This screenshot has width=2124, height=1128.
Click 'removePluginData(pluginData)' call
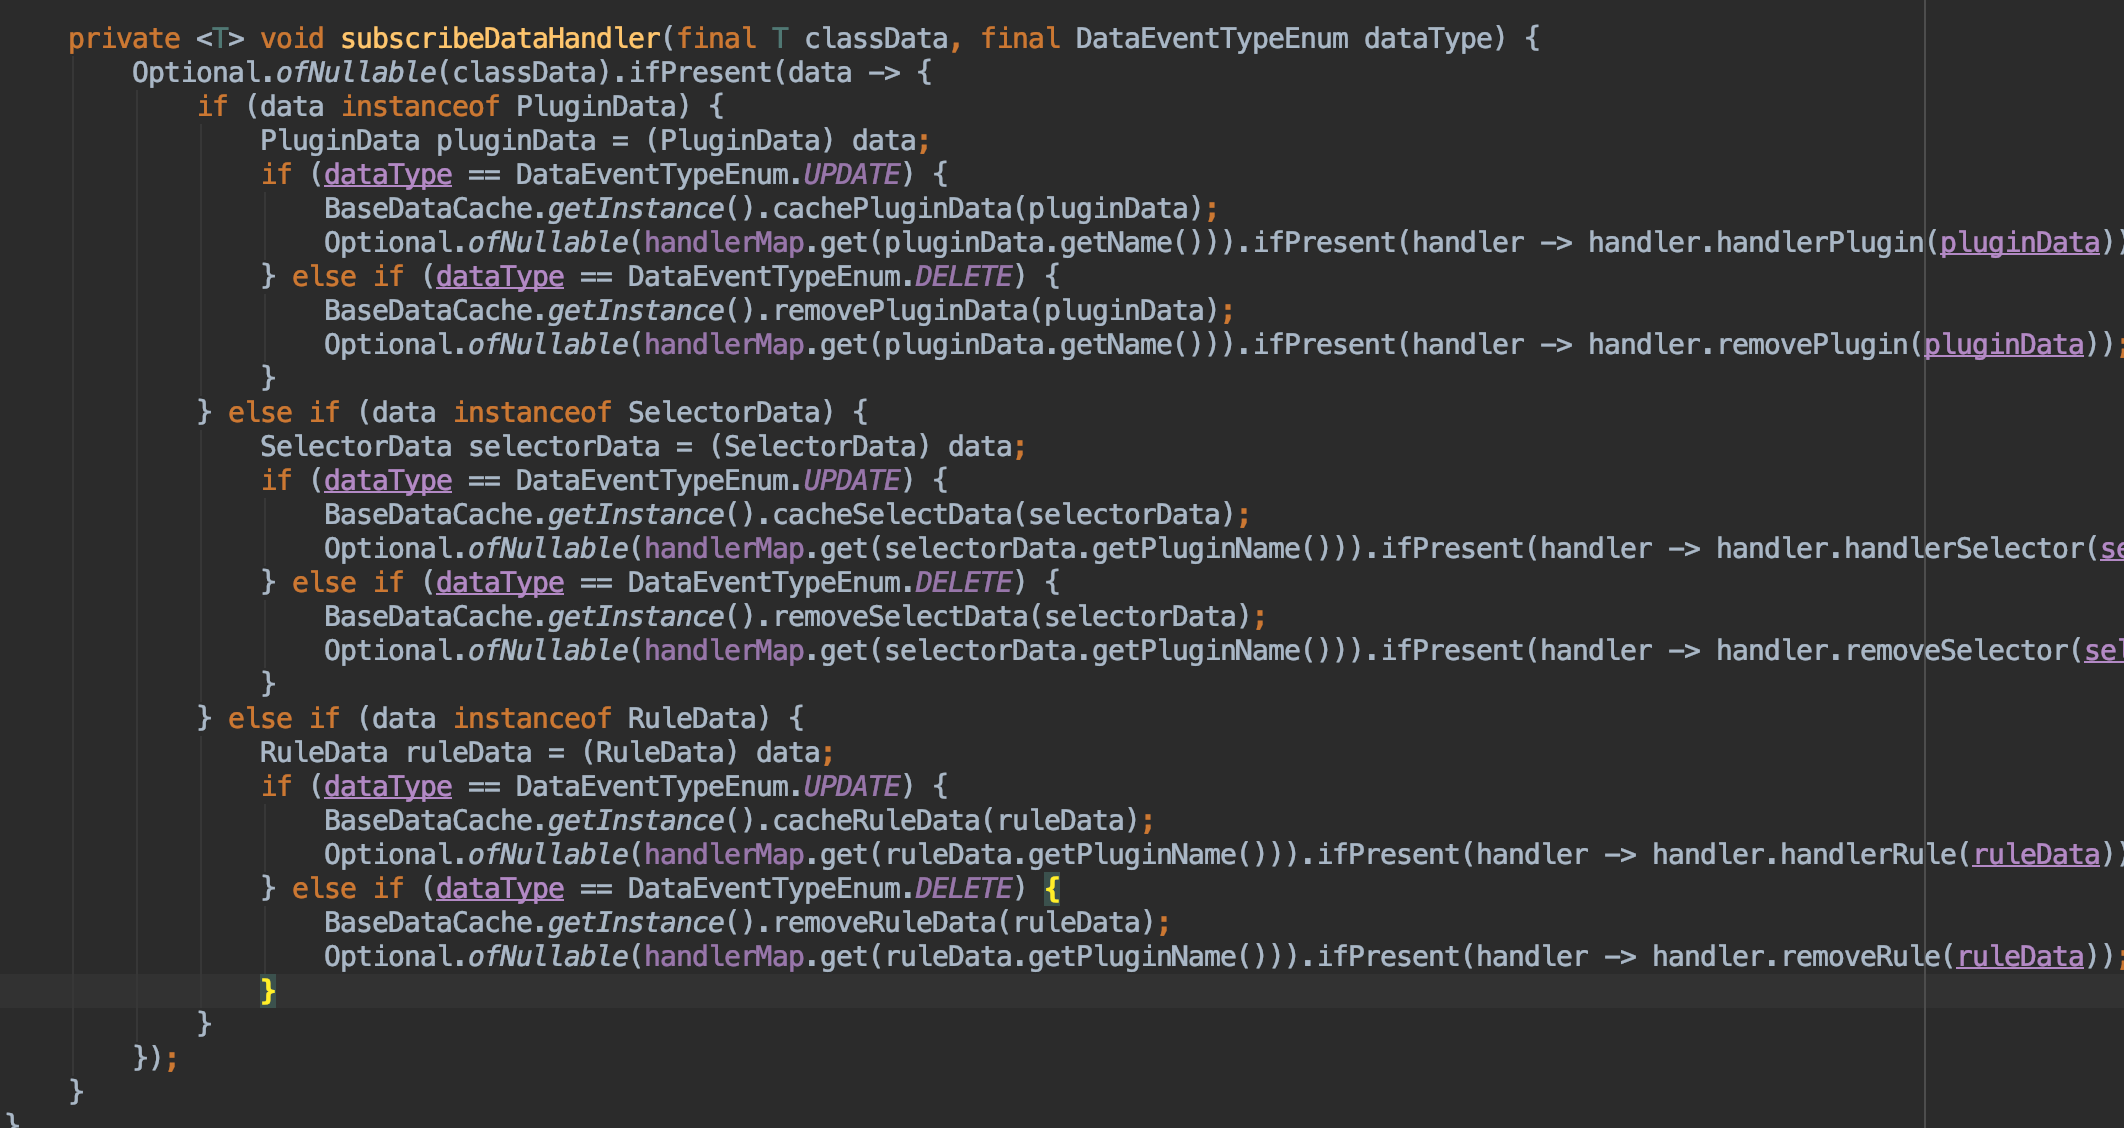[x=995, y=311]
